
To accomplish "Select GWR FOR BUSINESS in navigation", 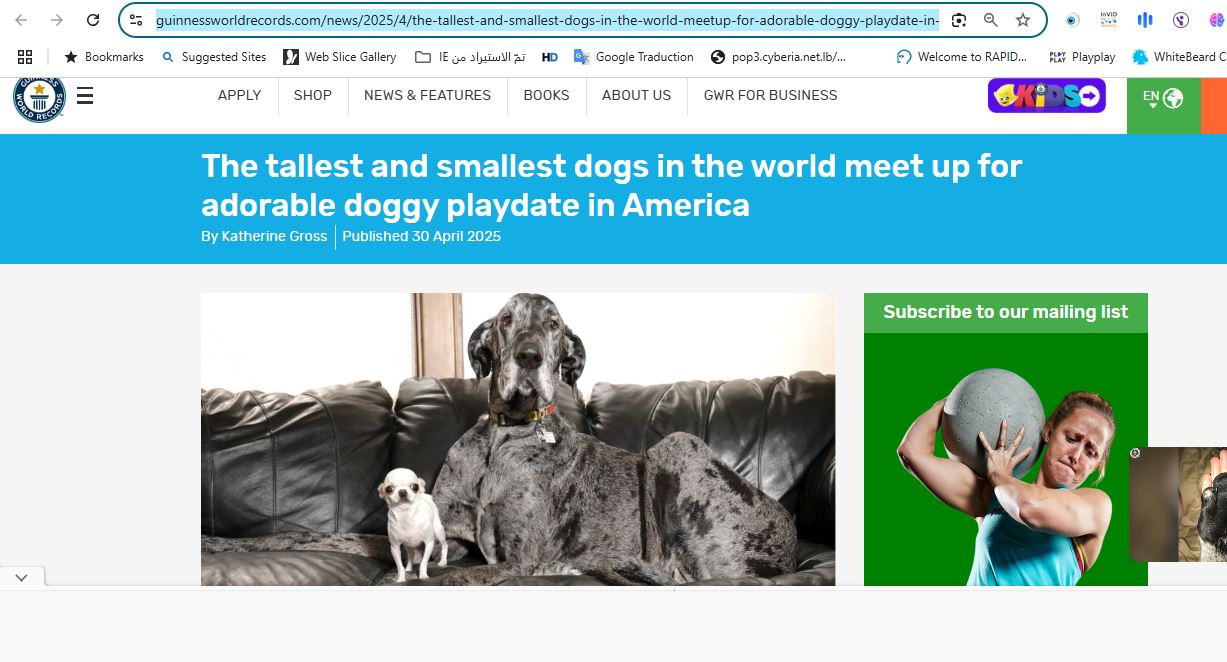I will click(x=770, y=95).
